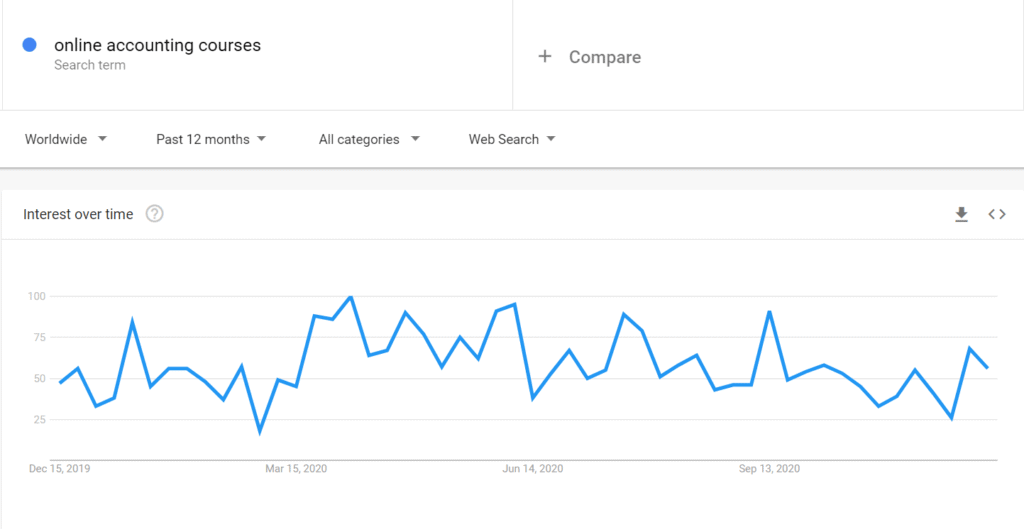Screen dimensions: 1024x529
Task: Click the Dec 15, 2019 axis label
Action: pyautogui.click(x=59, y=468)
